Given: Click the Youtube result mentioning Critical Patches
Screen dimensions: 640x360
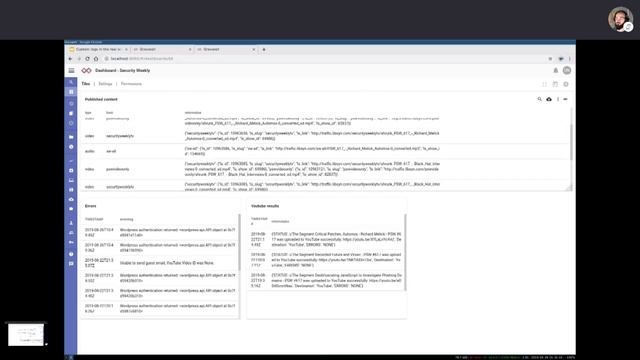Looking at the screenshot, I should point(326,239).
